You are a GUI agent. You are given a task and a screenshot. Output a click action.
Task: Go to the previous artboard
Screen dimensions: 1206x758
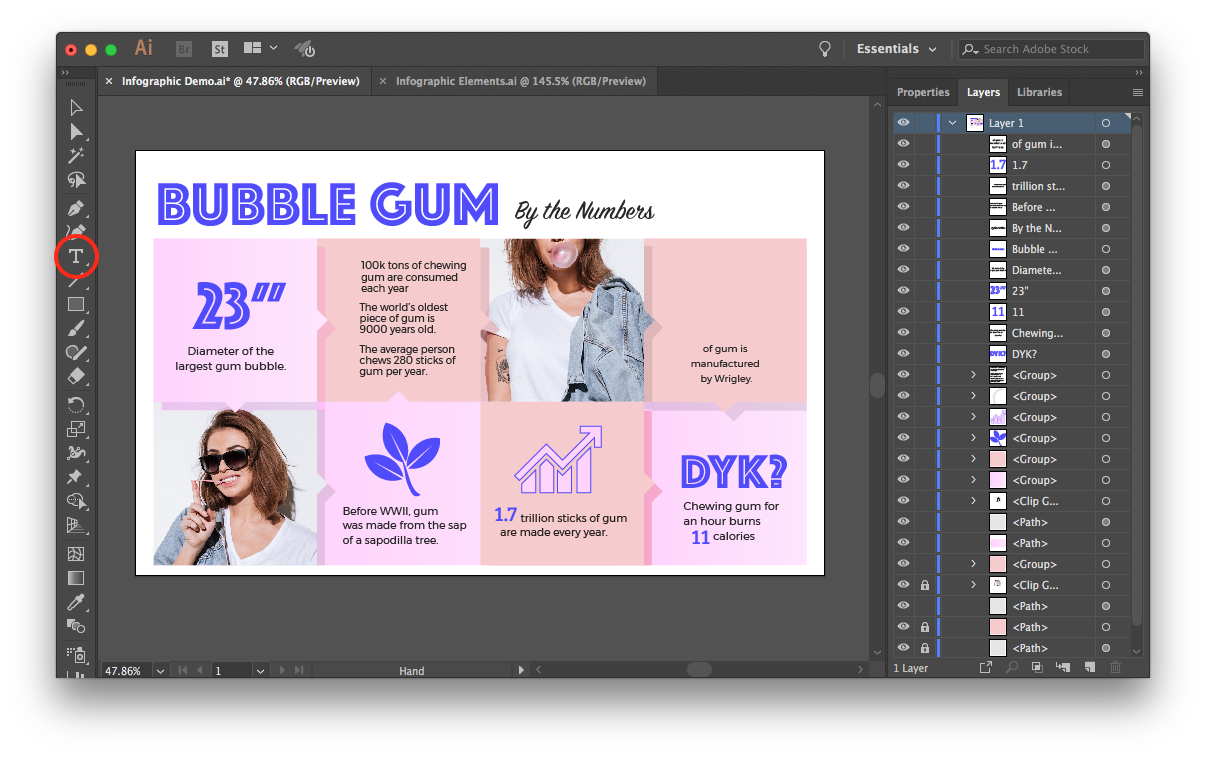(x=200, y=671)
